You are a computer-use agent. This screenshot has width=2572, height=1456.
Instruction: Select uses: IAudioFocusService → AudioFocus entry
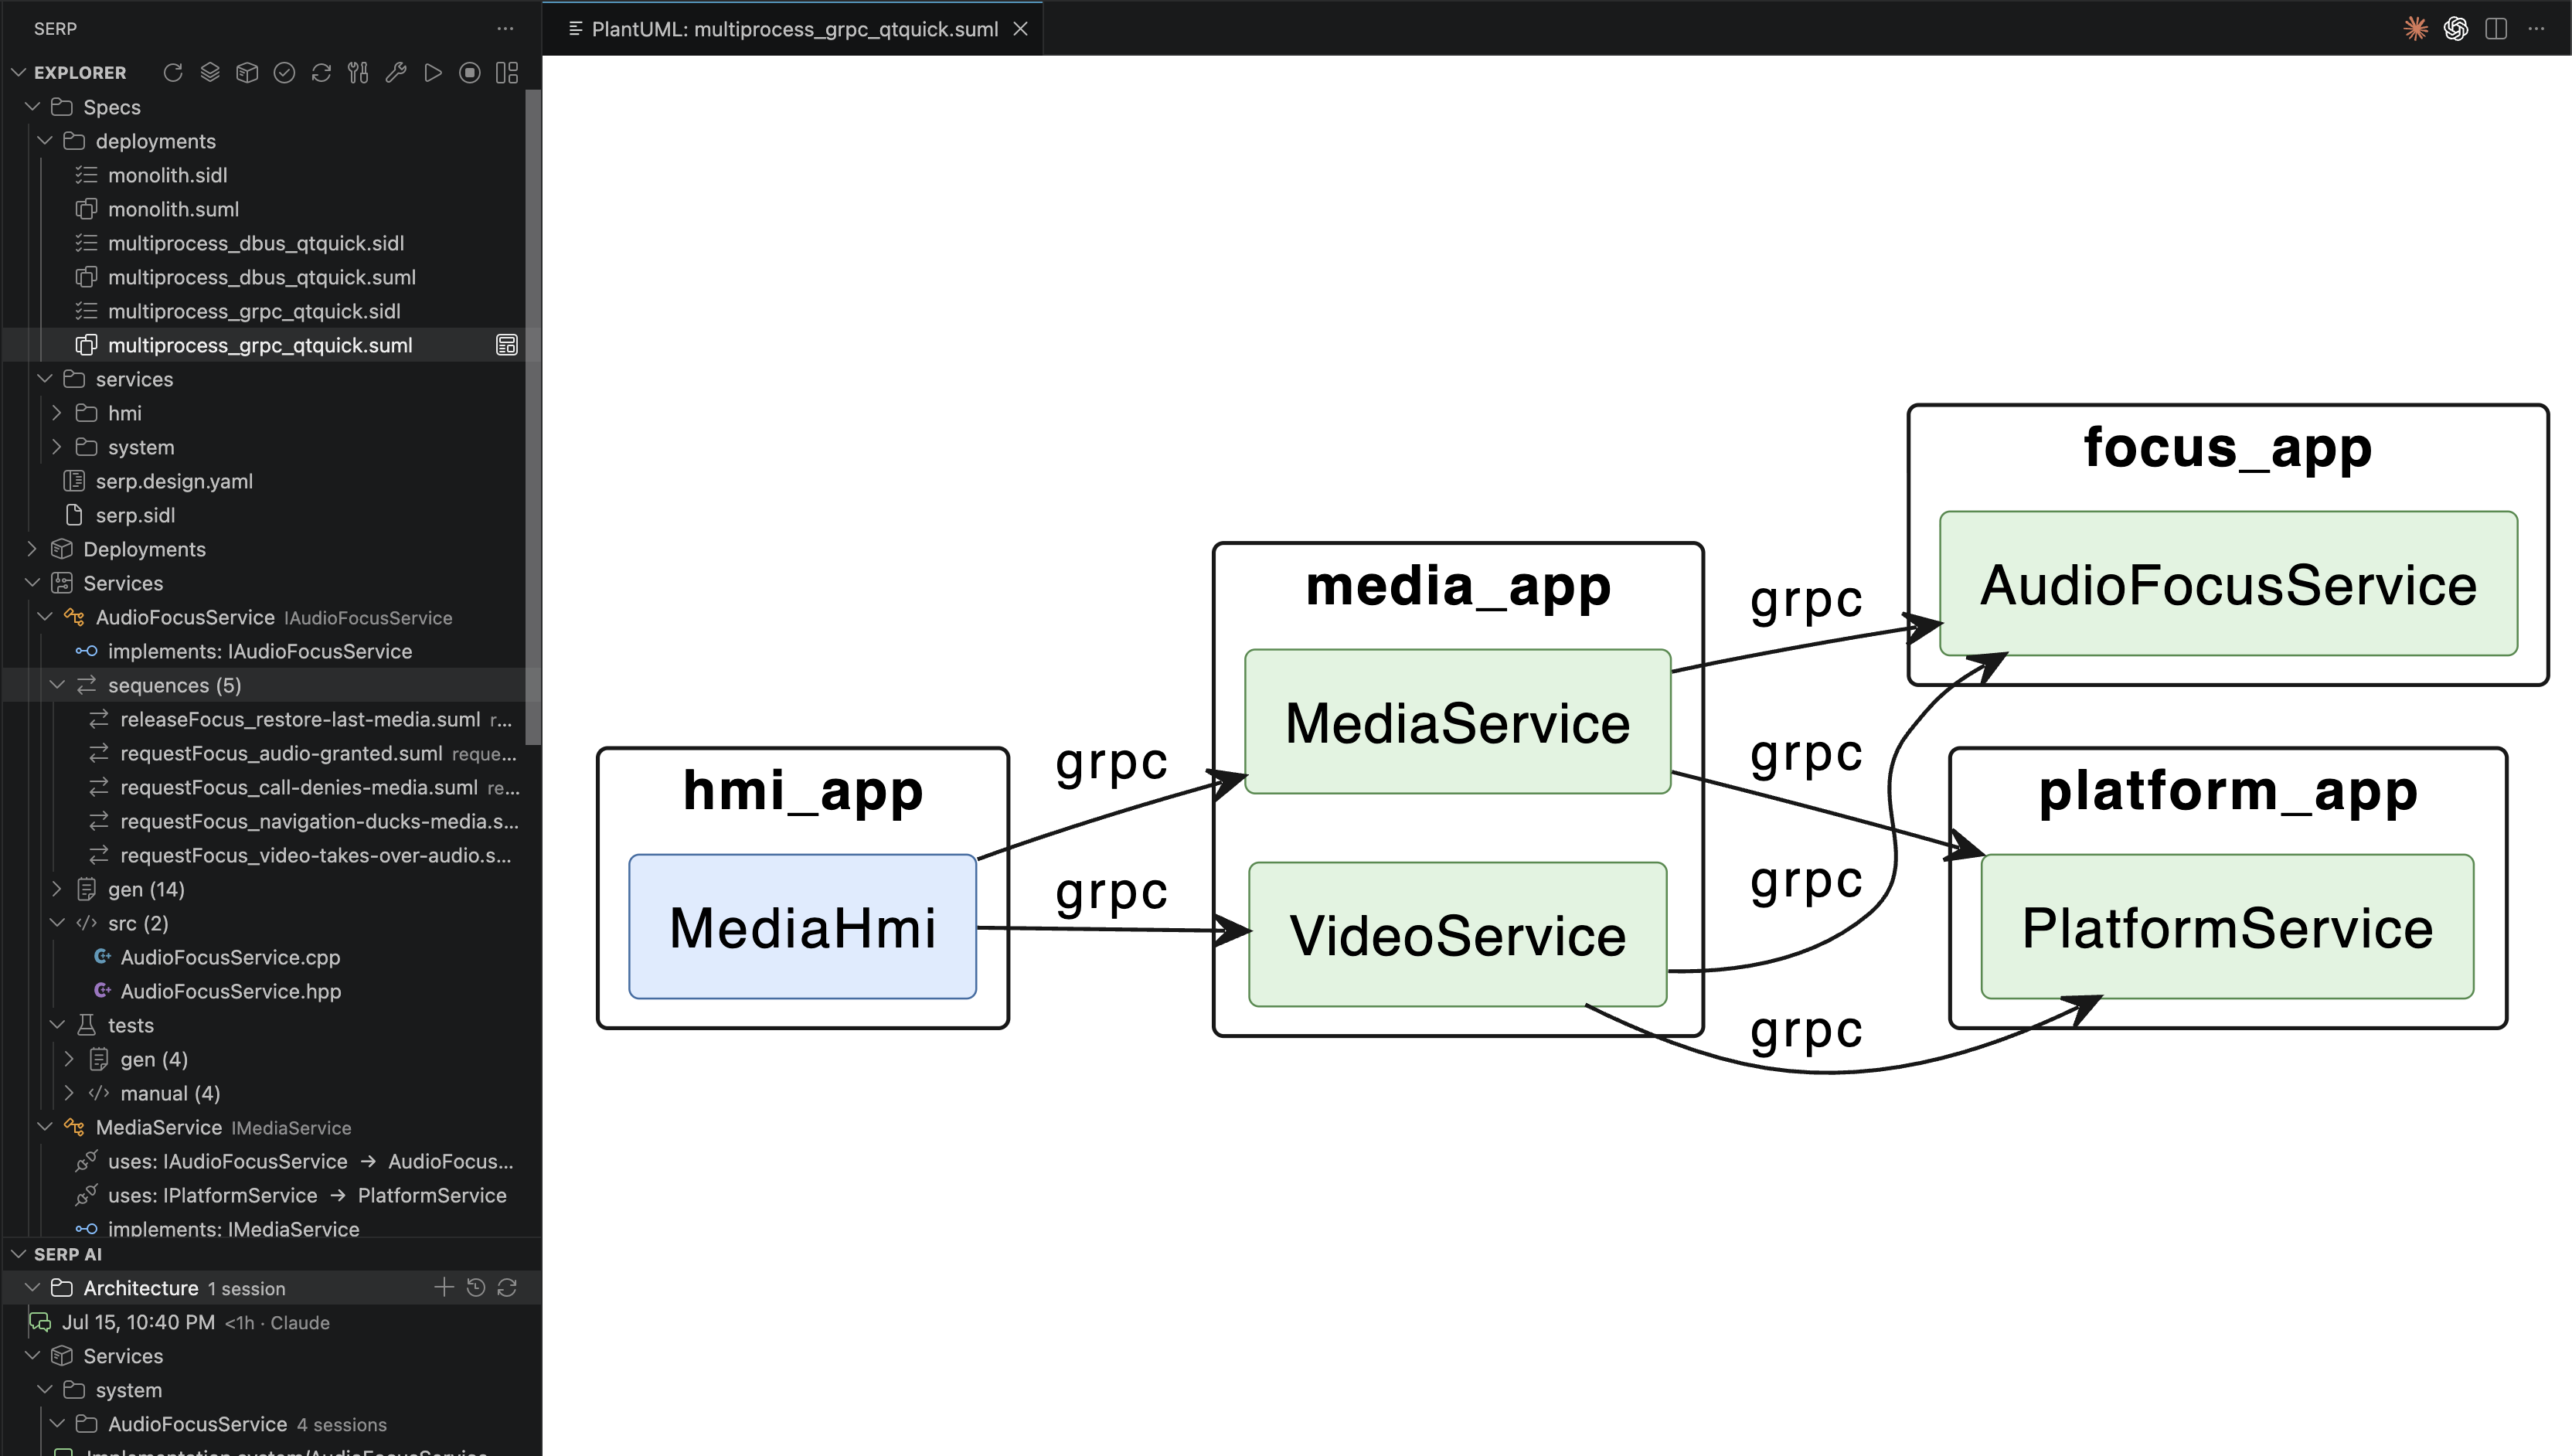265,1161
